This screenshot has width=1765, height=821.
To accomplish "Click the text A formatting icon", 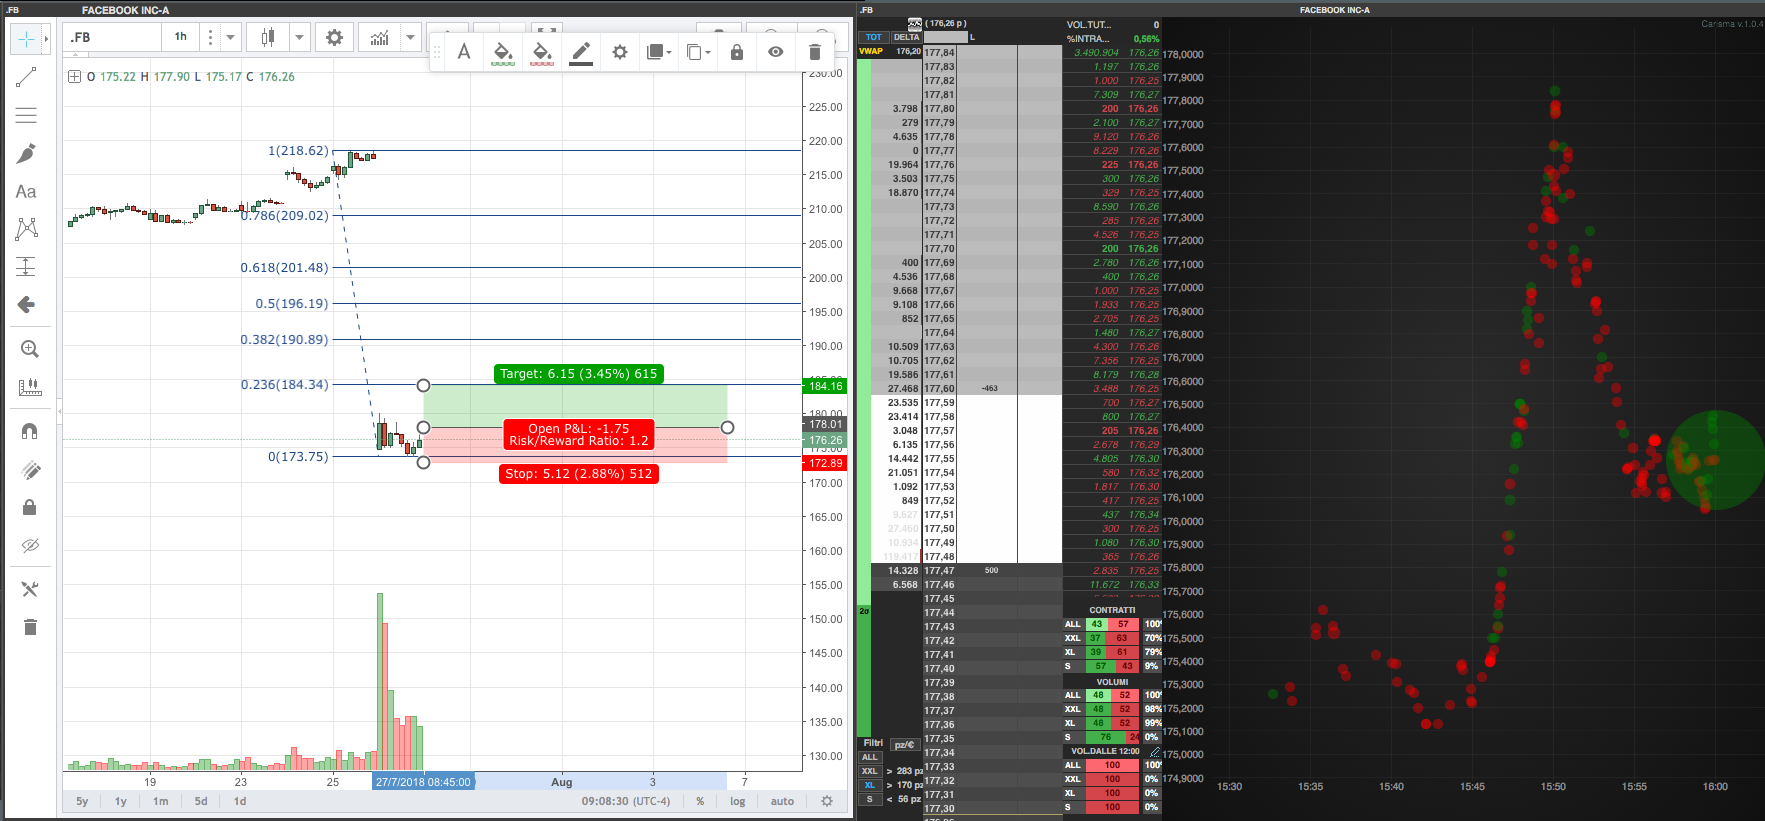I will pyautogui.click(x=464, y=52).
